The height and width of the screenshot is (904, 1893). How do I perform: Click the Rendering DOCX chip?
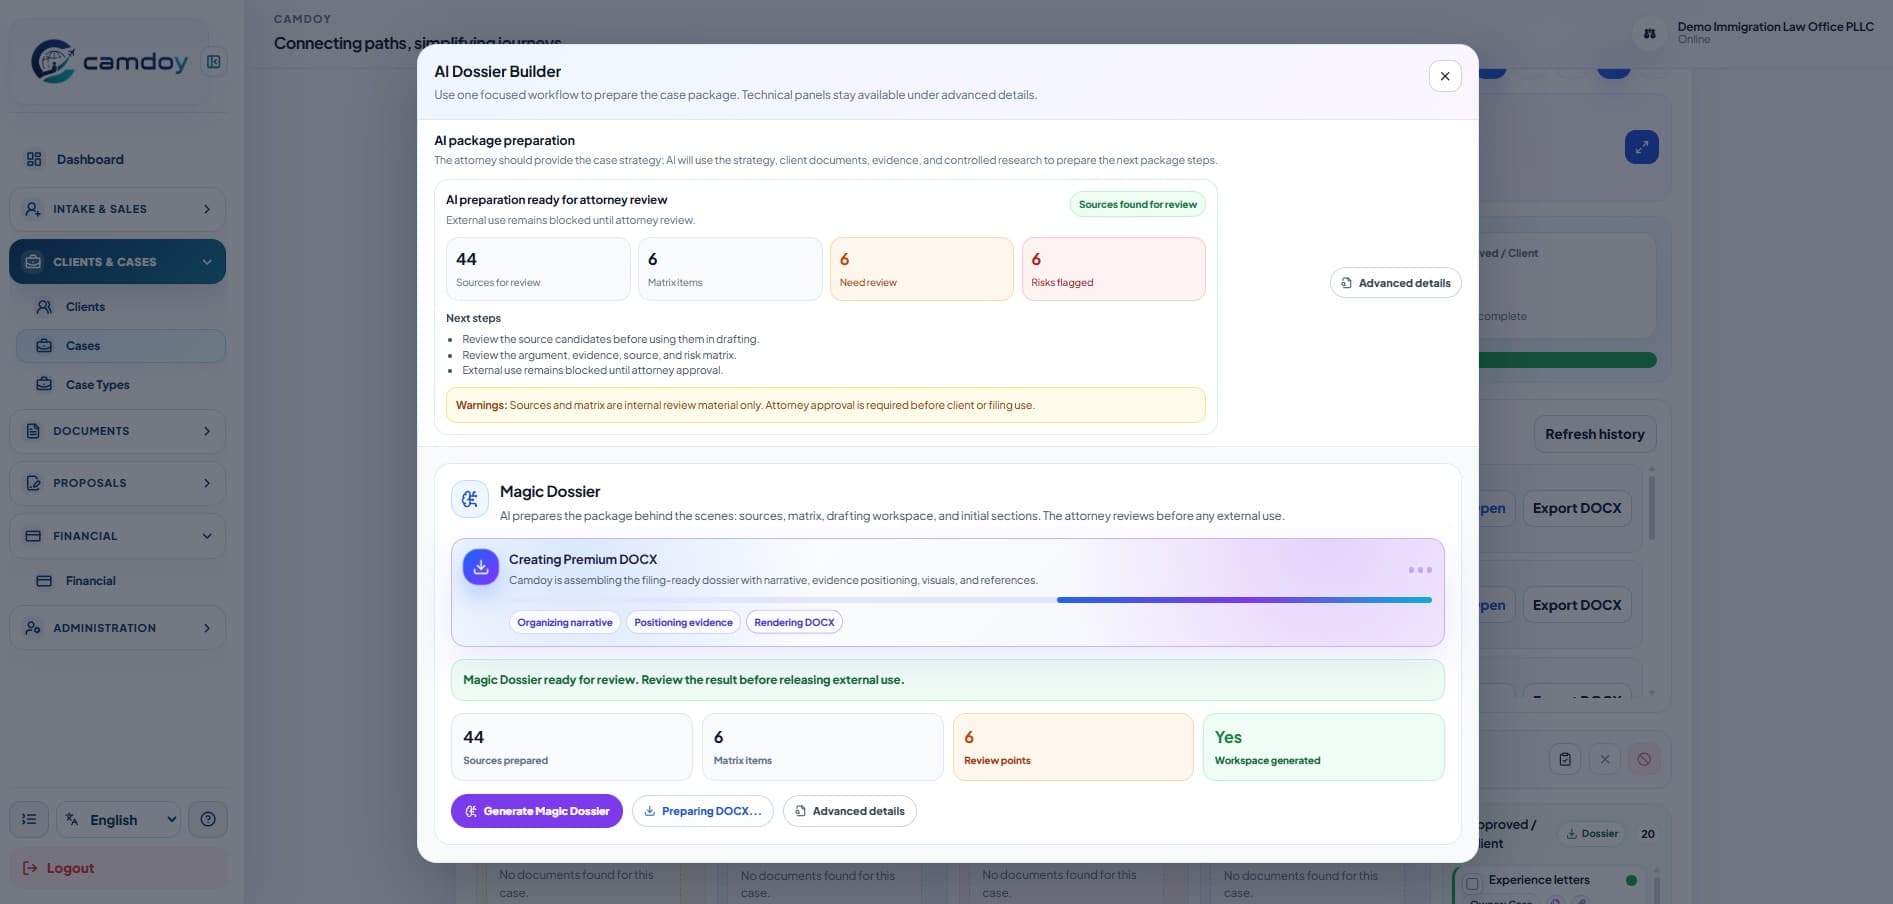[x=794, y=622]
